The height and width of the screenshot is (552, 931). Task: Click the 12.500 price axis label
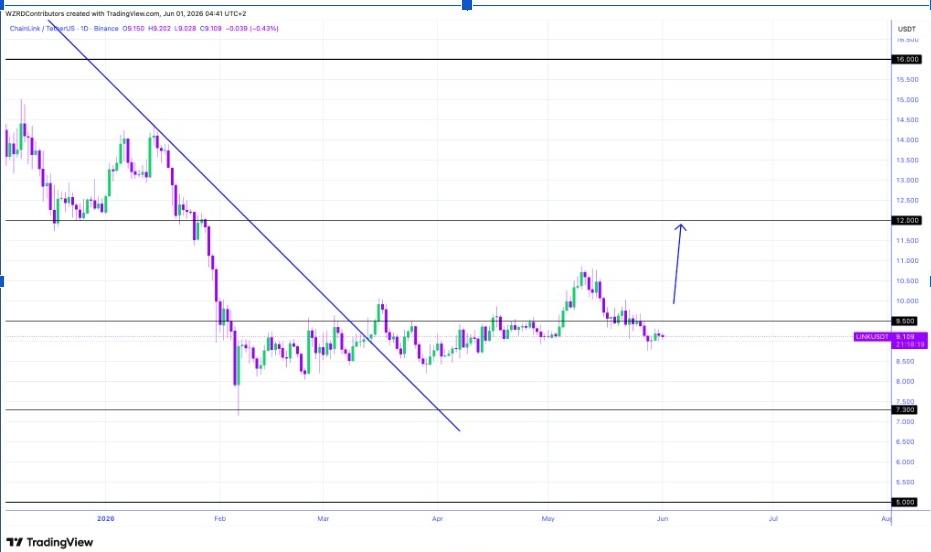click(907, 201)
